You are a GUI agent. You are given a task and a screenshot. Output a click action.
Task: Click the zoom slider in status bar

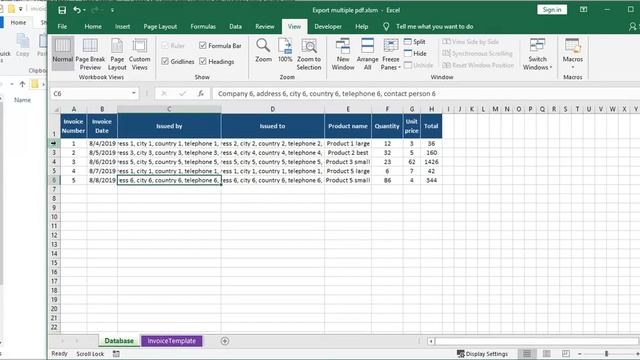(x=607, y=354)
